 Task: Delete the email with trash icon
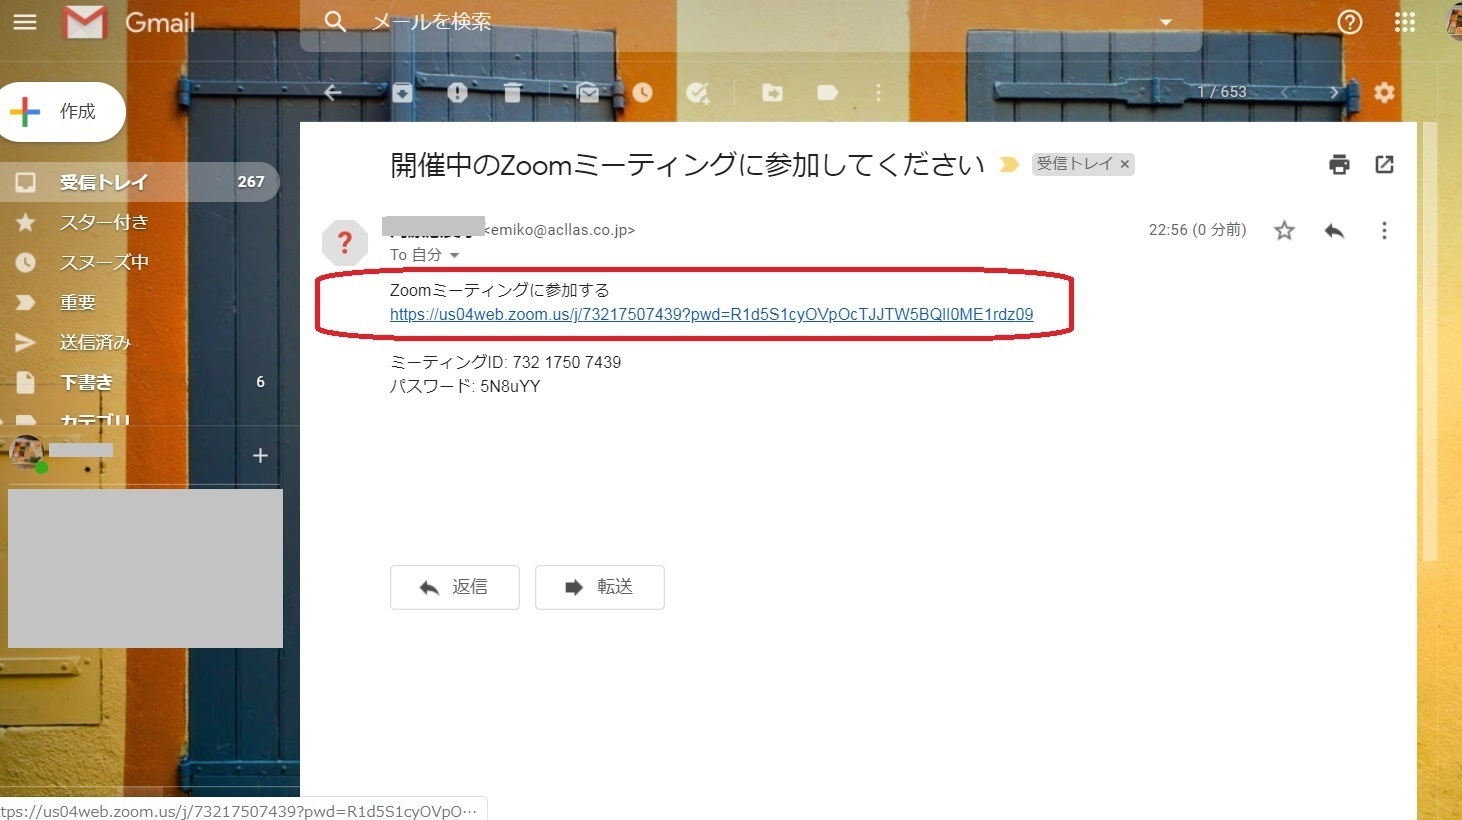click(513, 92)
